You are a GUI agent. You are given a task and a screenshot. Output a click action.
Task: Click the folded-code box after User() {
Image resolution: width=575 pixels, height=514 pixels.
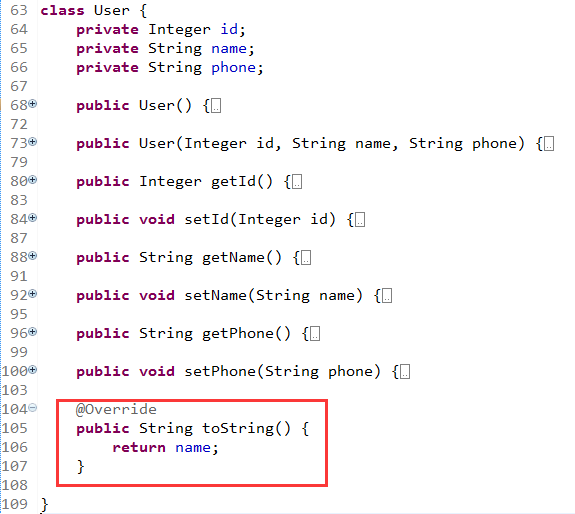216,106
